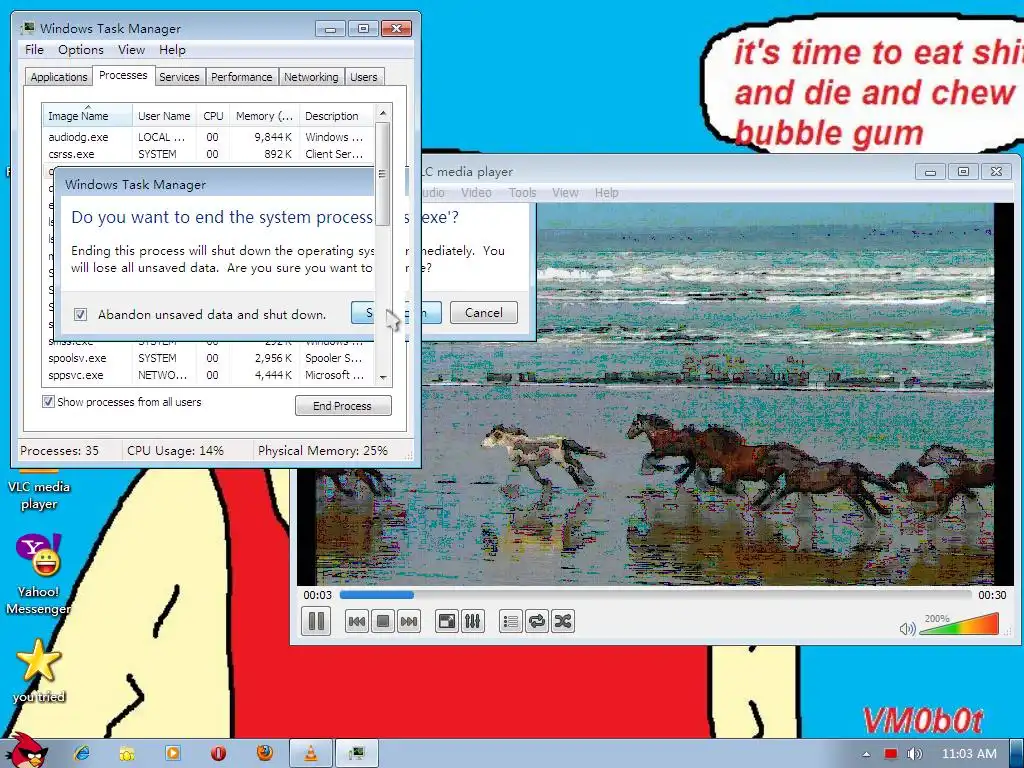Switch to the Services tab
The width and height of the screenshot is (1024, 768).
pos(179,77)
